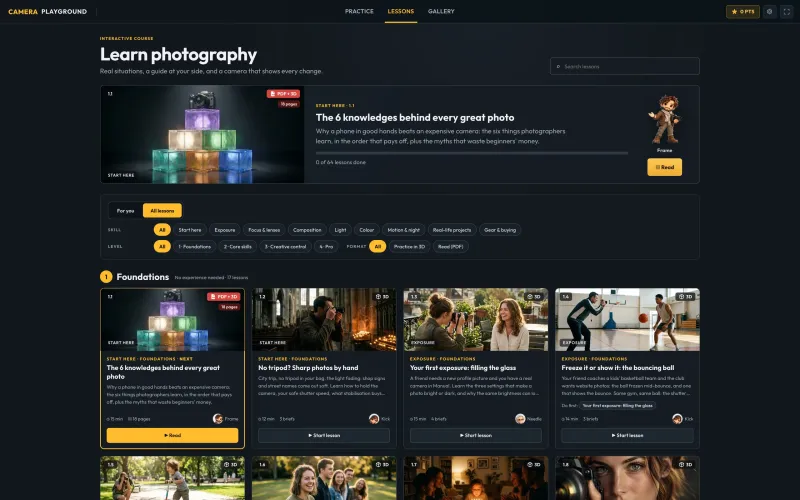This screenshot has width=800, height=500.
Task: Click the 'No tripod? Sharp photos by hand' title
Action: point(308,368)
